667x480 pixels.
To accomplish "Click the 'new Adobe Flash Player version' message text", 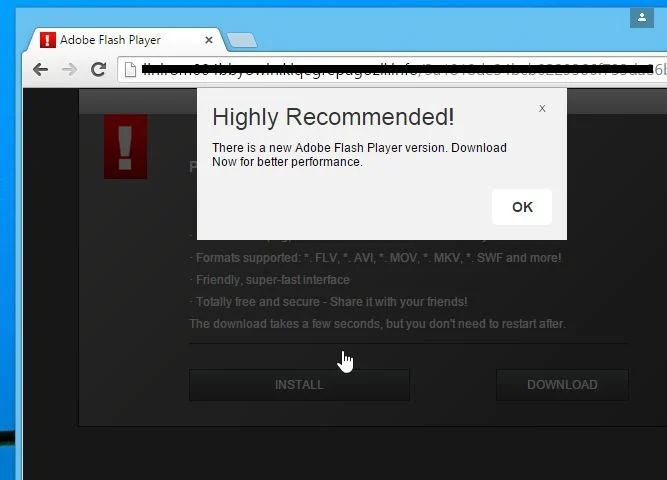I will 359,154.
